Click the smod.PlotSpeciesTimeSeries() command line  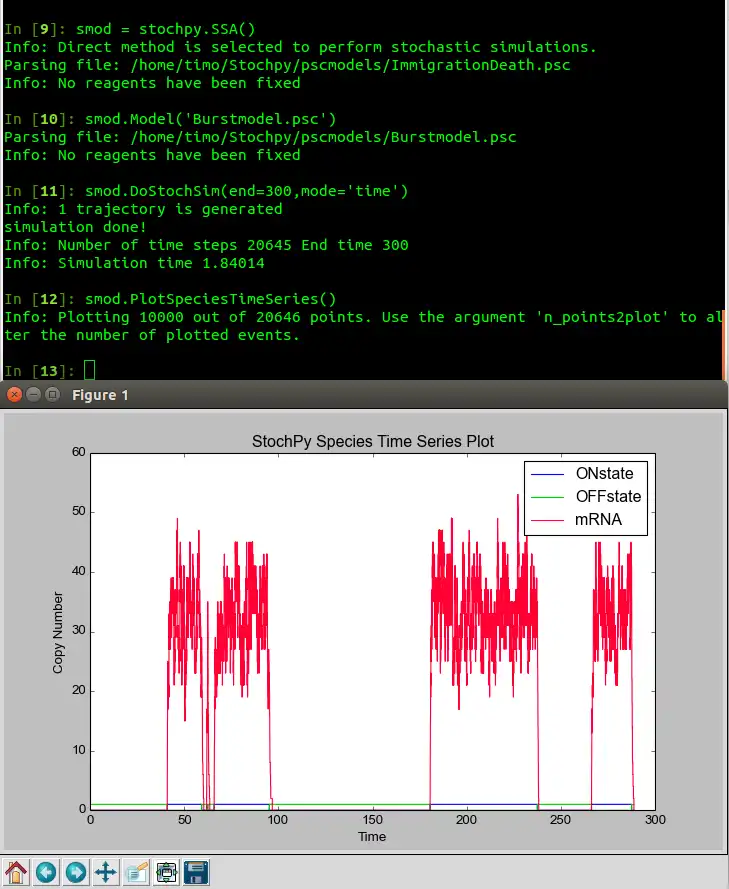[210, 299]
